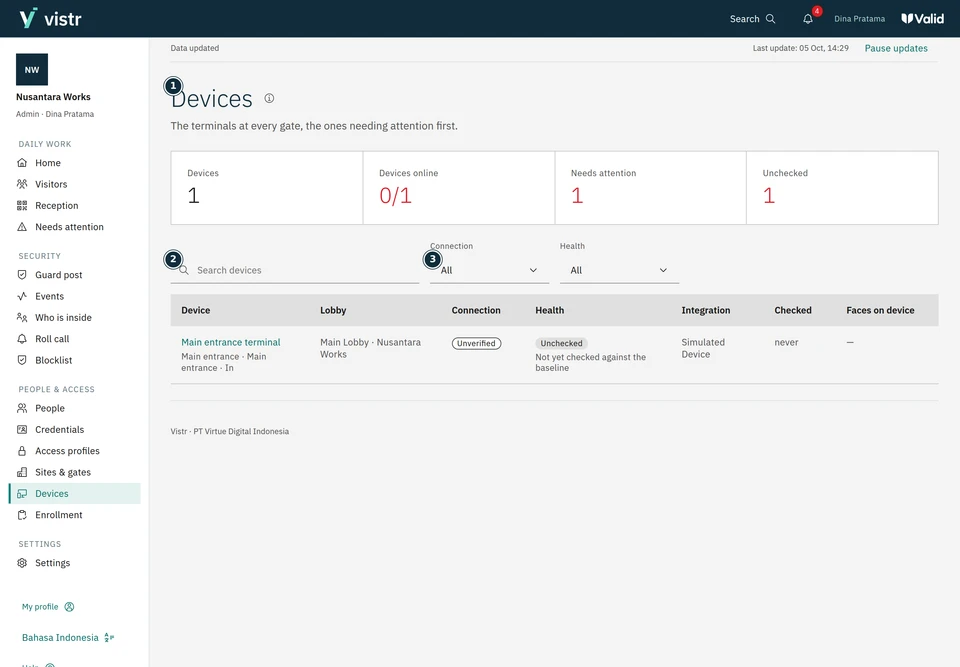960x667 pixels.
Task: Click the Lobby column header
Action: (333, 311)
